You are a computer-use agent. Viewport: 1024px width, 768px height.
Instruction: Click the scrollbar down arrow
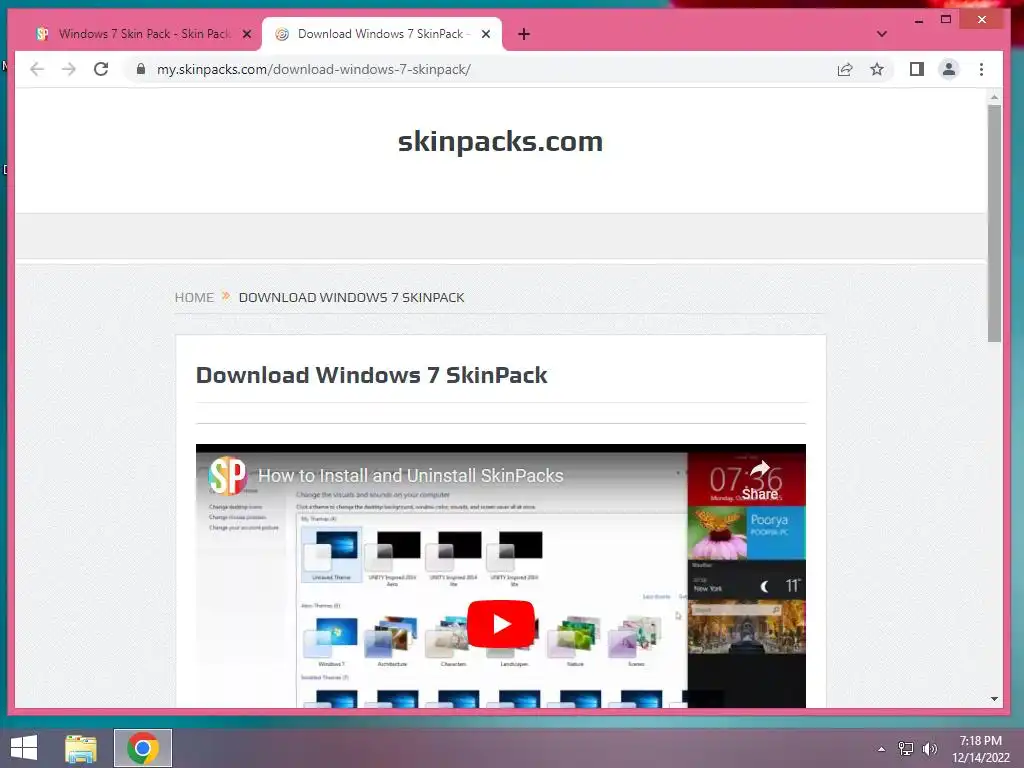tap(994, 699)
